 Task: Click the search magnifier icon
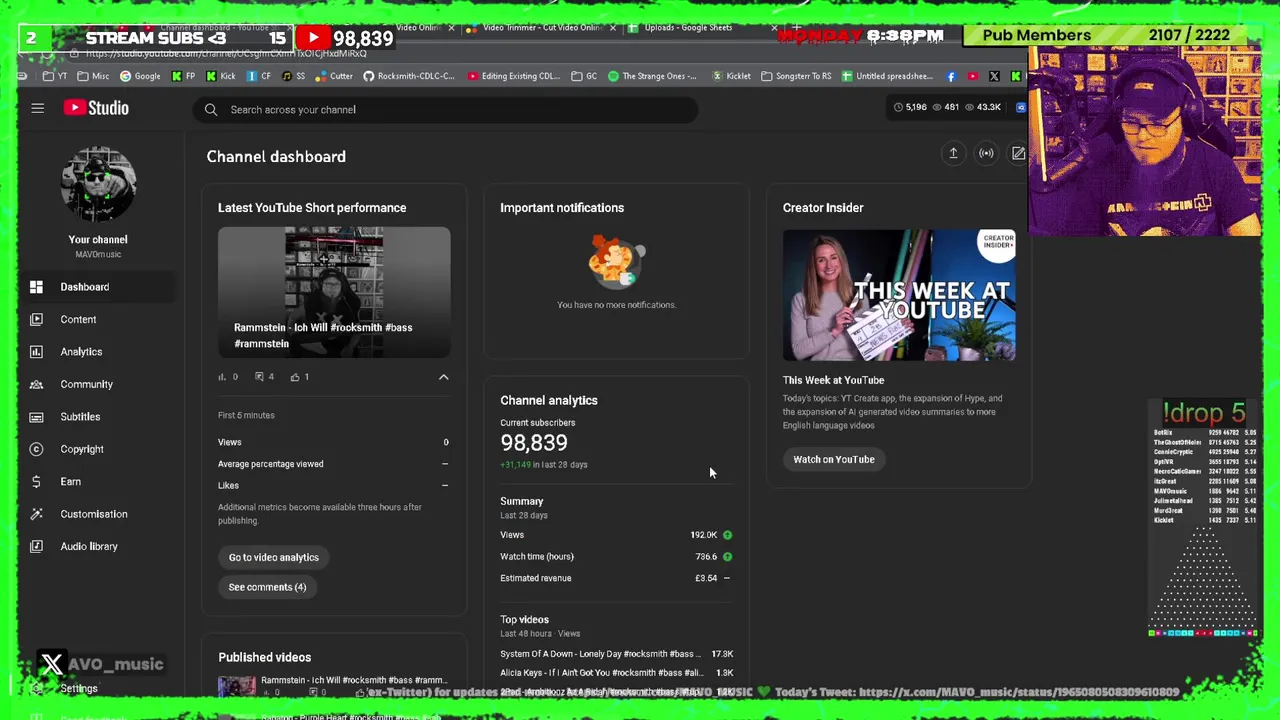click(211, 110)
